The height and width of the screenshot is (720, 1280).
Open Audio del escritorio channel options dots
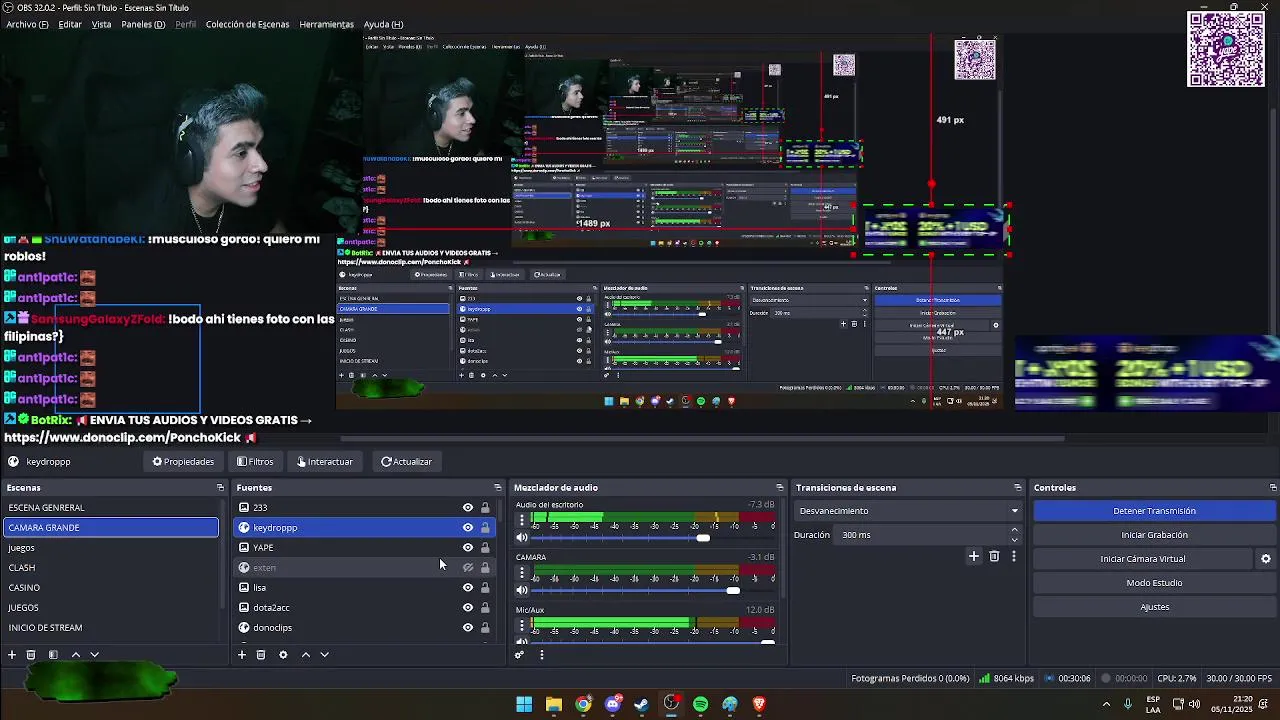tap(521, 521)
